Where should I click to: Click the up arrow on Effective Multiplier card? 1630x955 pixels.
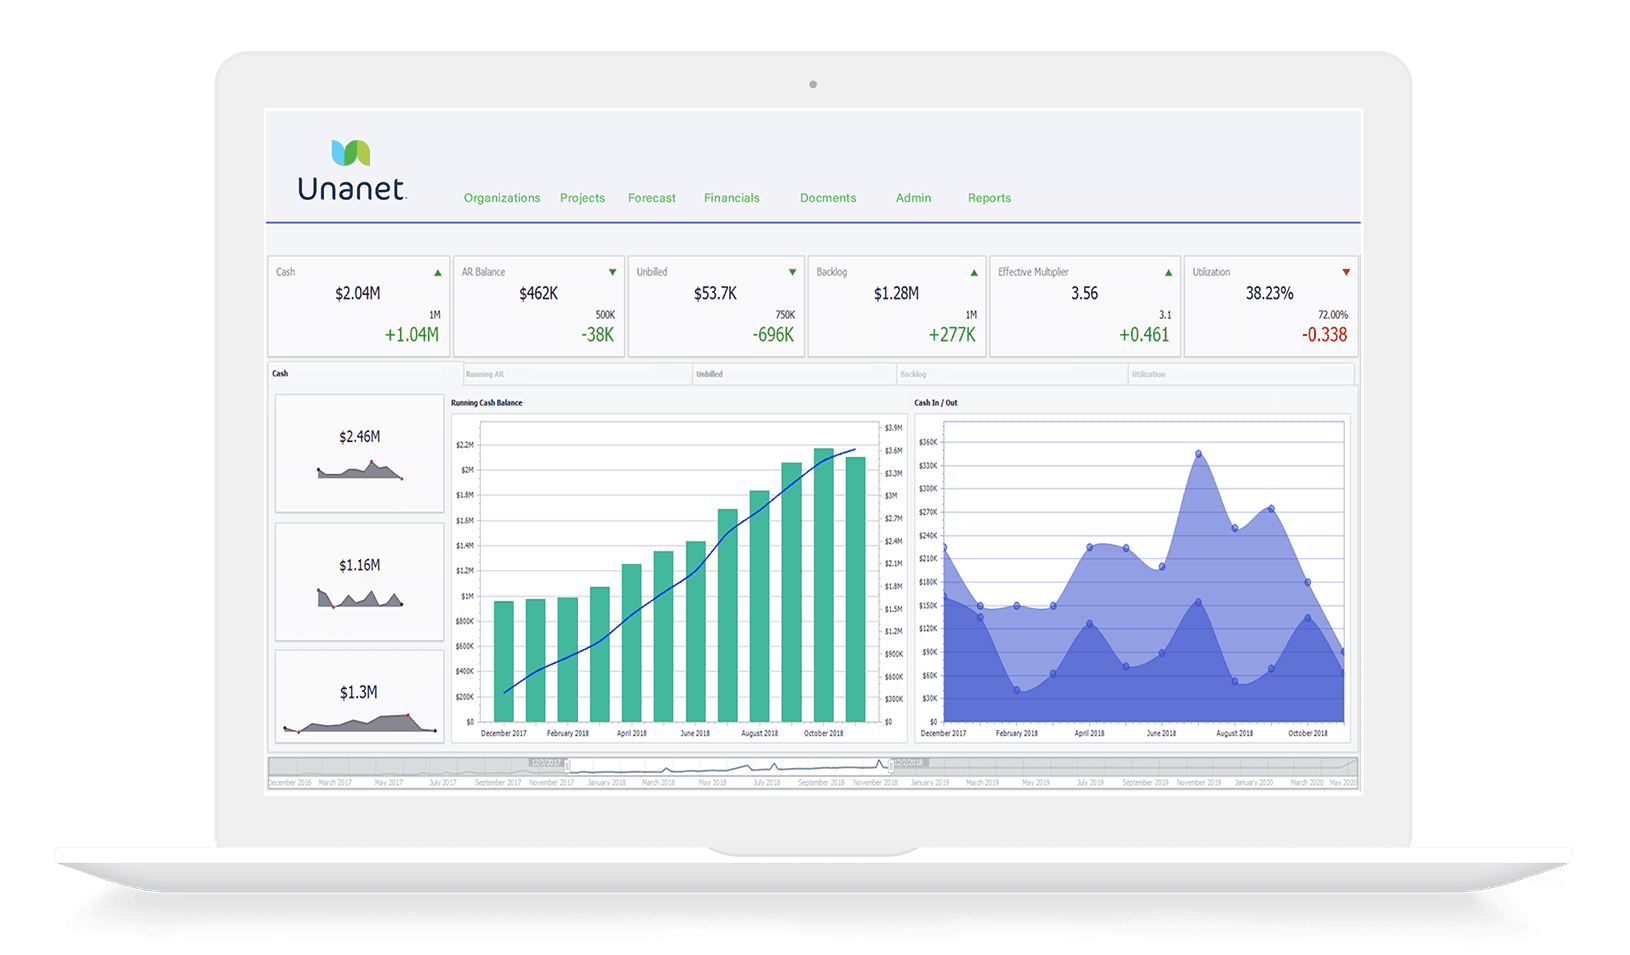[1168, 273]
